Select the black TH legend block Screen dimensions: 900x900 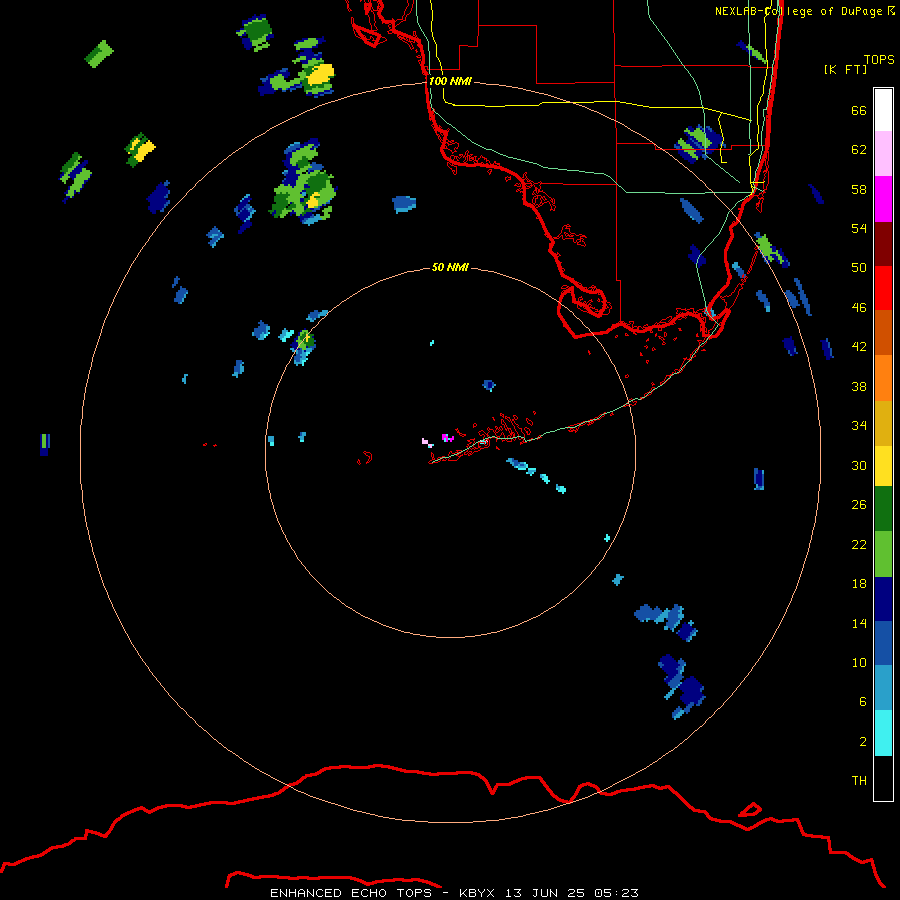883,778
